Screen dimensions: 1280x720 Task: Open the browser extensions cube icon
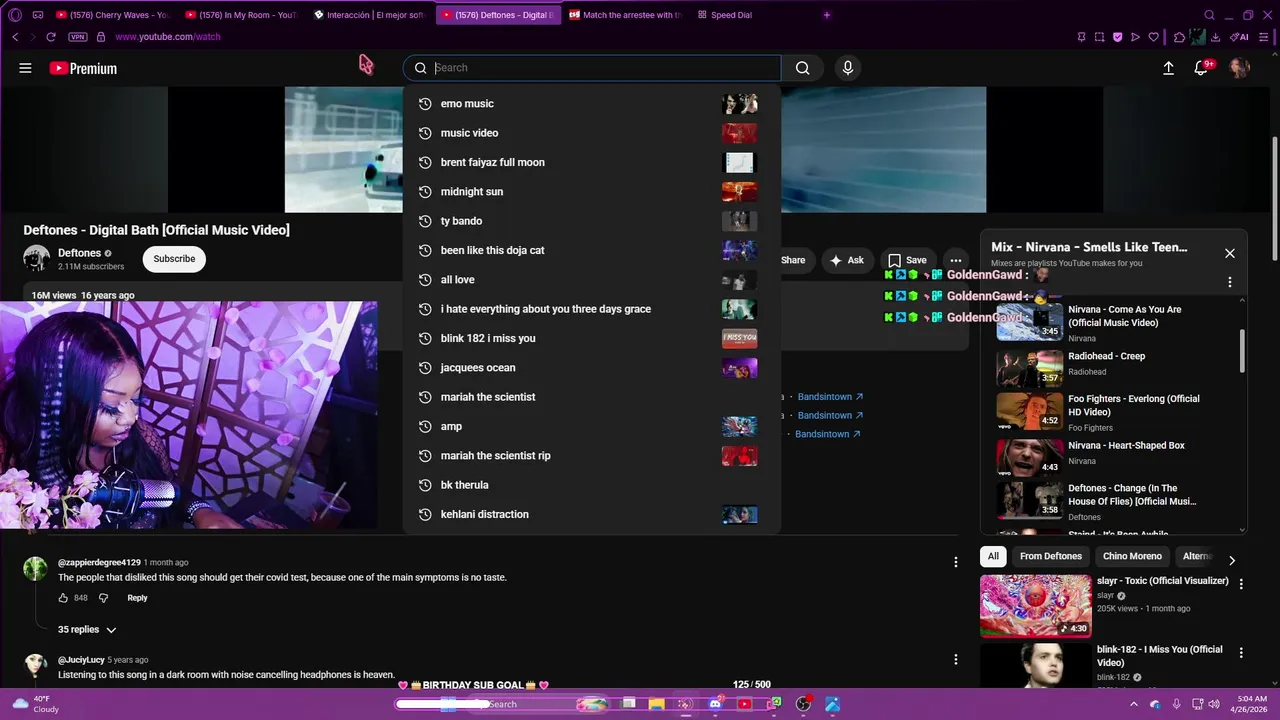(1179, 37)
